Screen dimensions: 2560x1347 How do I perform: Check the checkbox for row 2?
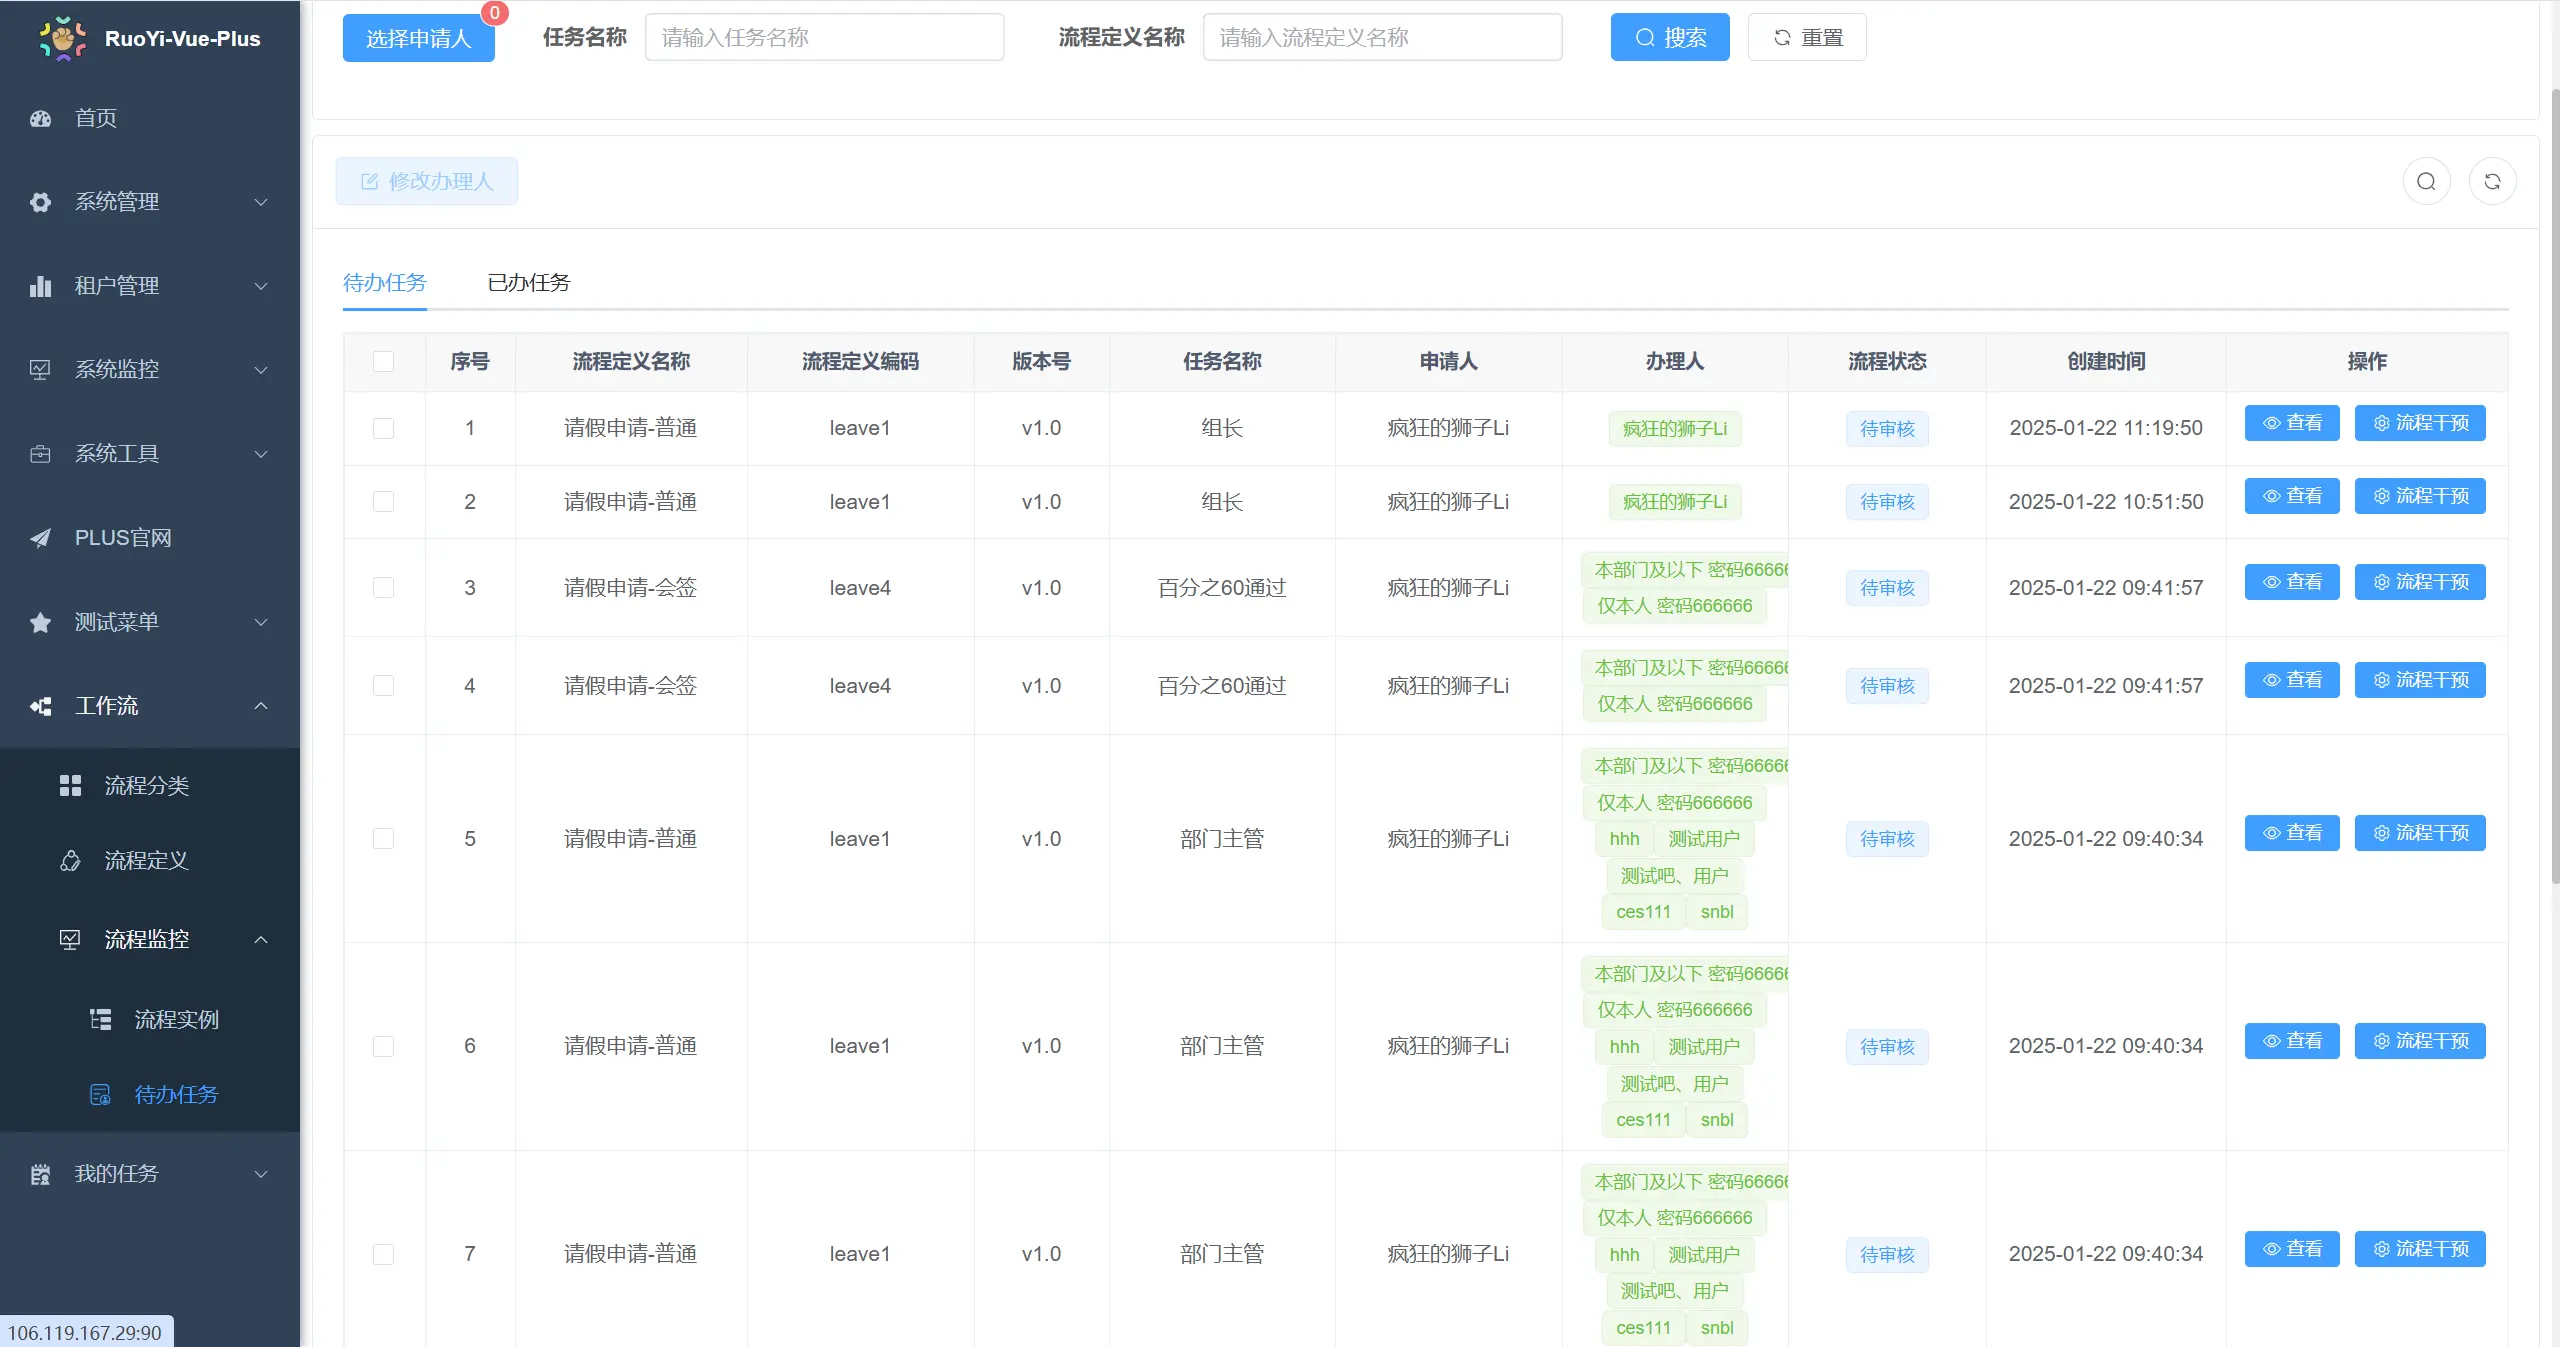[x=384, y=502]
